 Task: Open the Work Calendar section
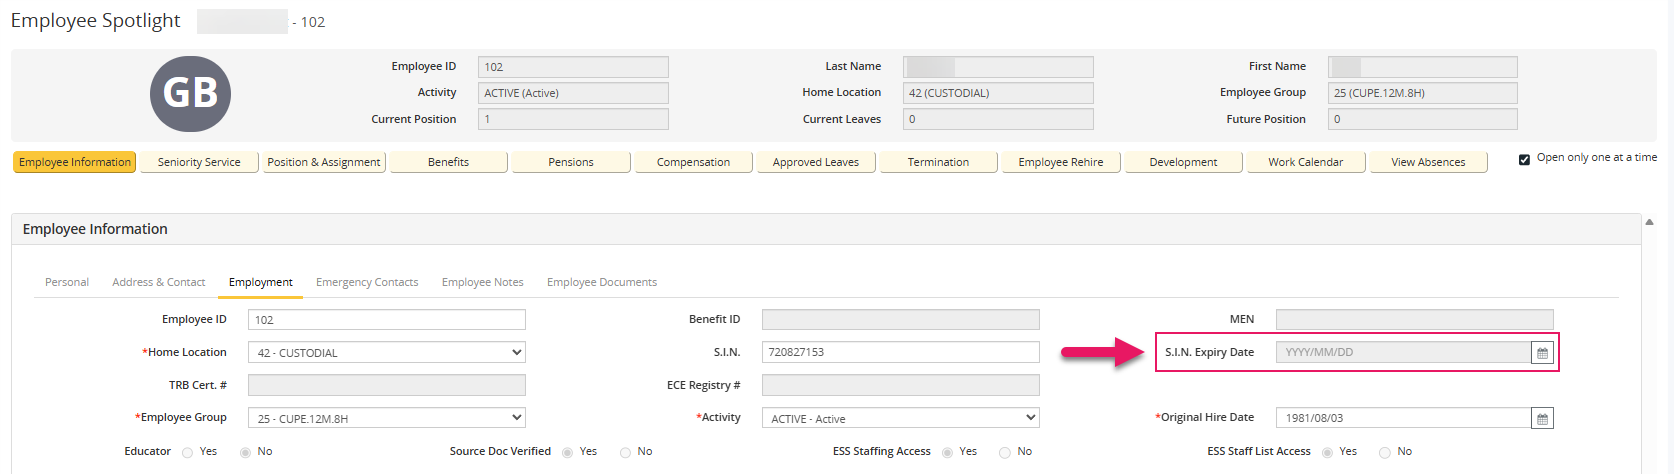[1306, 162]
